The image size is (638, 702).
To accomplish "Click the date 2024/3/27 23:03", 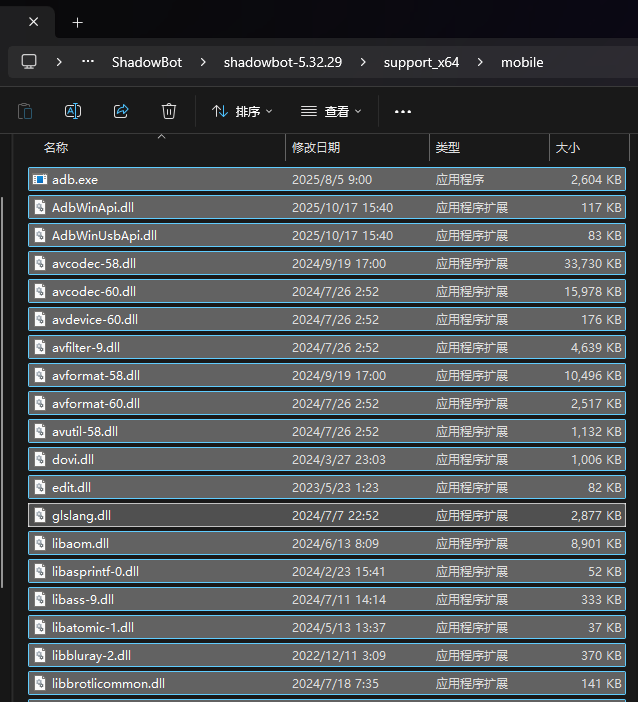I will [338, 459].
